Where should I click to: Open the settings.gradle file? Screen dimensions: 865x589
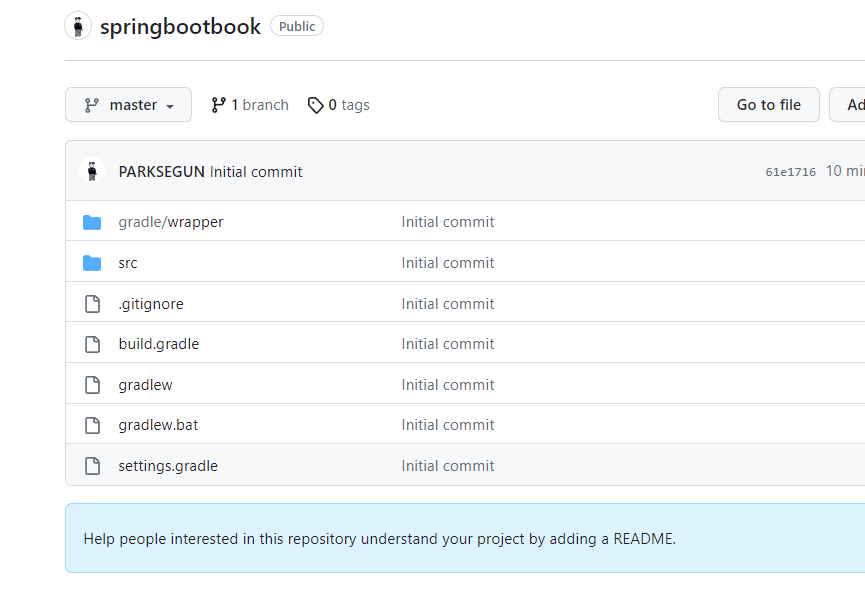[168, 466]
